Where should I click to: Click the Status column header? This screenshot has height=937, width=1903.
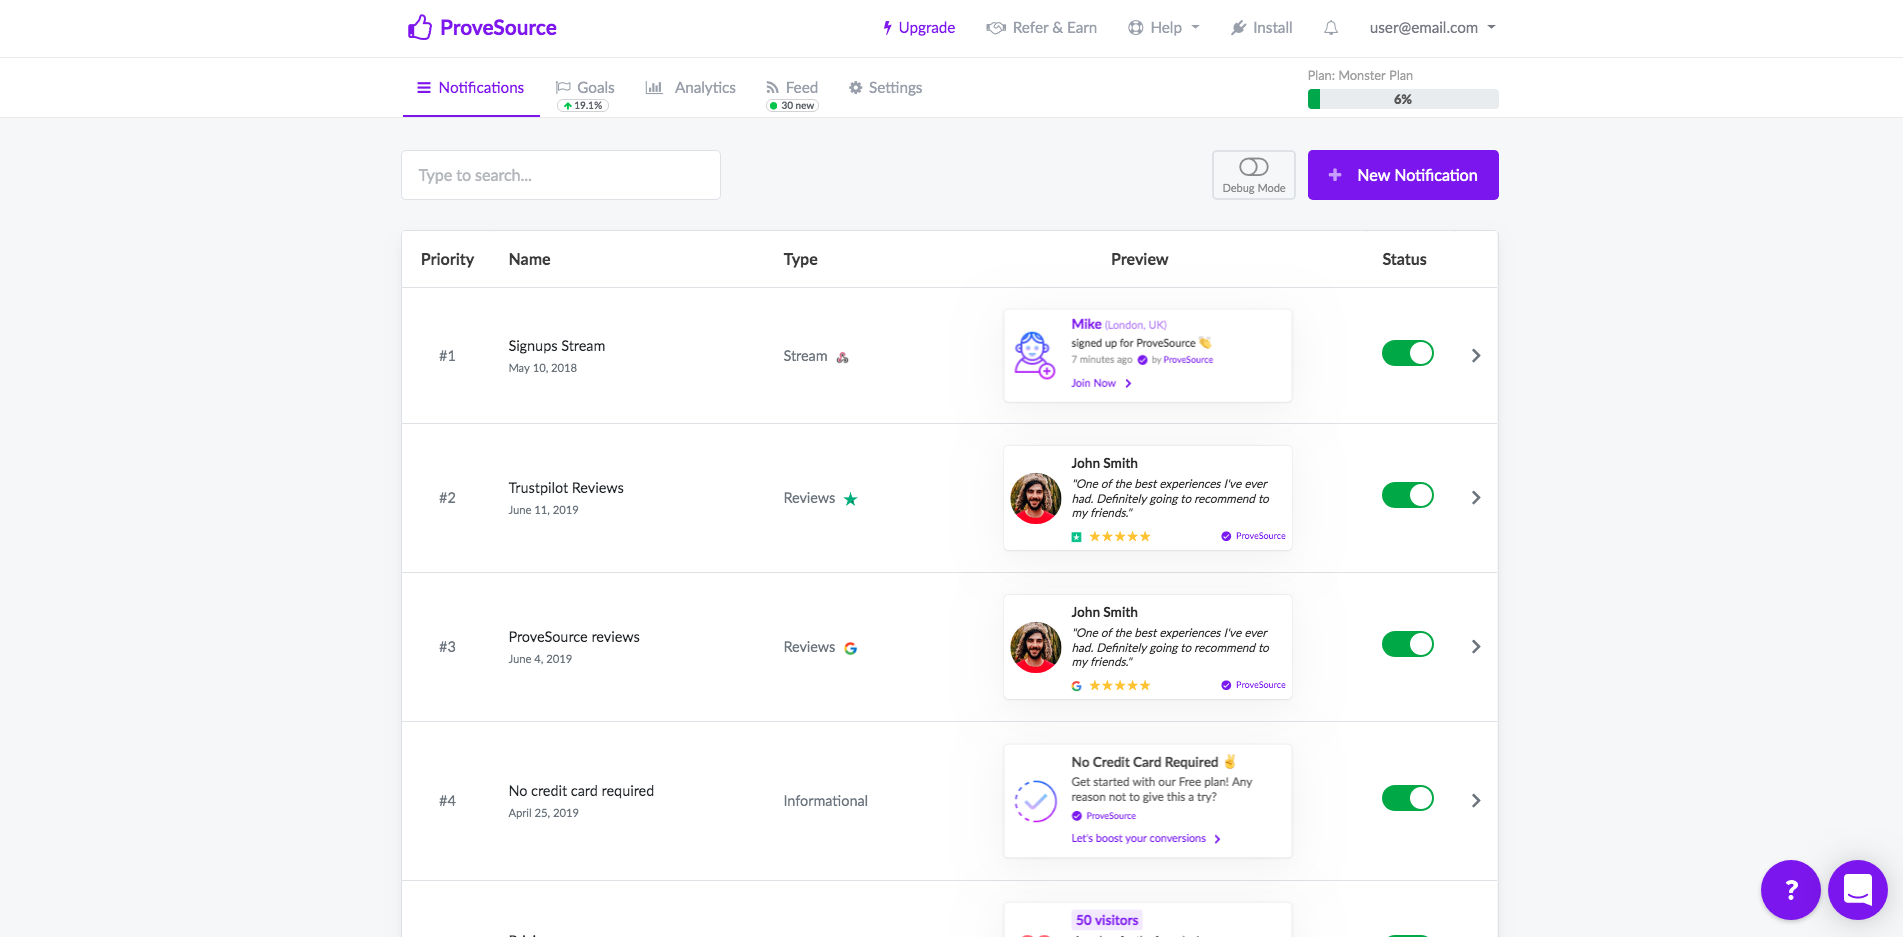coord(1404,259)
